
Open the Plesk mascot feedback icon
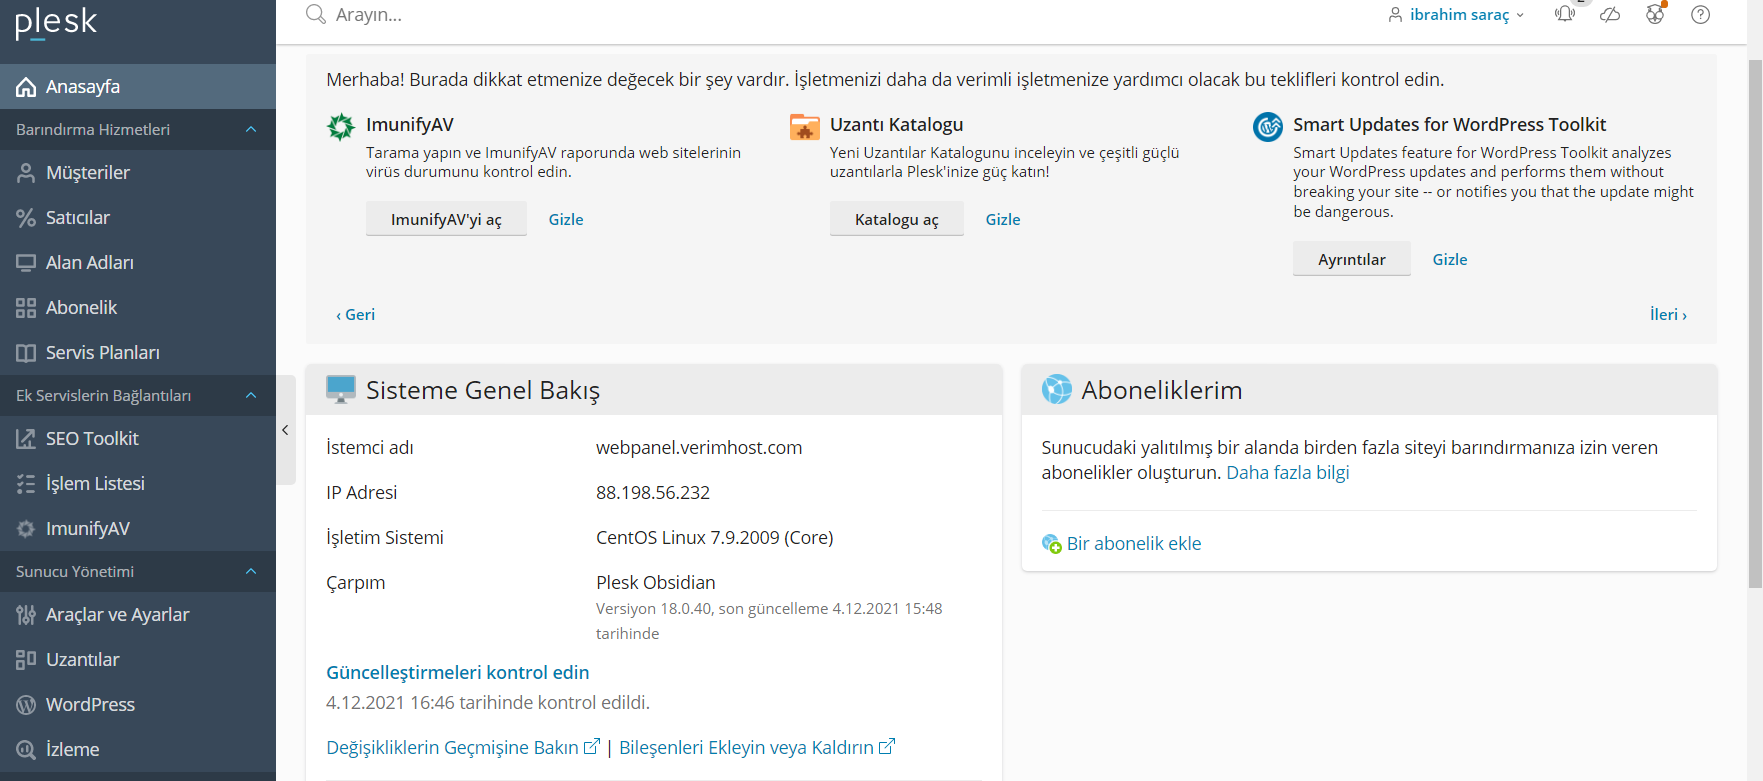coord(1655,14)
